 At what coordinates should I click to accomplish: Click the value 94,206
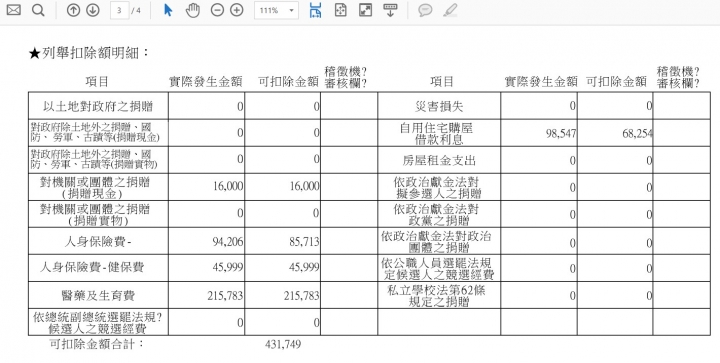coord(228,241)
